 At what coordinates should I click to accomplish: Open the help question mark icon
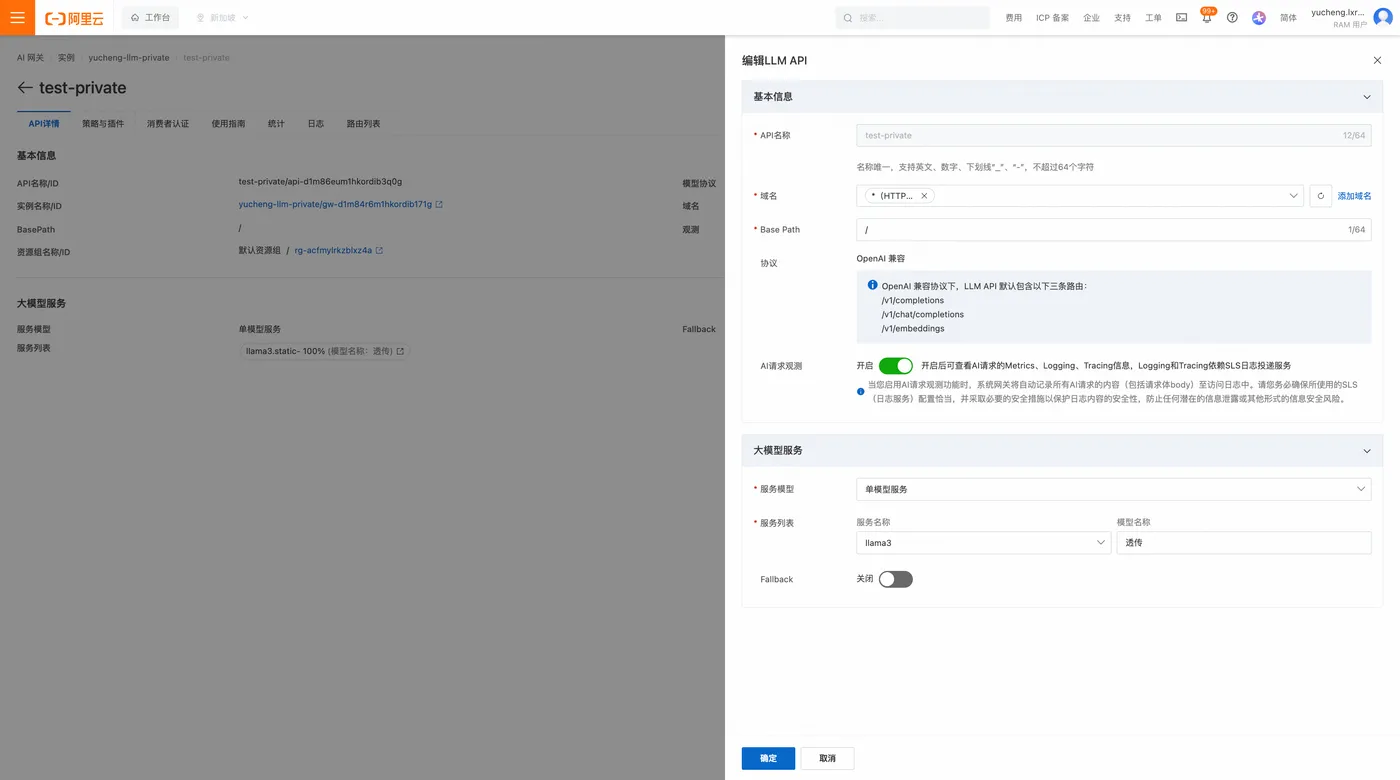click(1232, 17)
